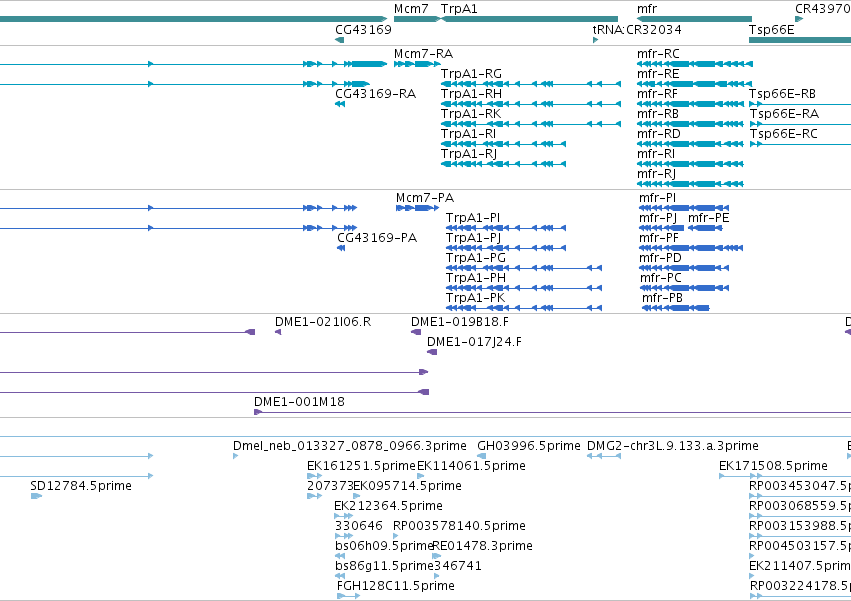The height and width of the screenshot is (601, 851).
Task: Open the CG43169 gene label
Action: (363, 29)
